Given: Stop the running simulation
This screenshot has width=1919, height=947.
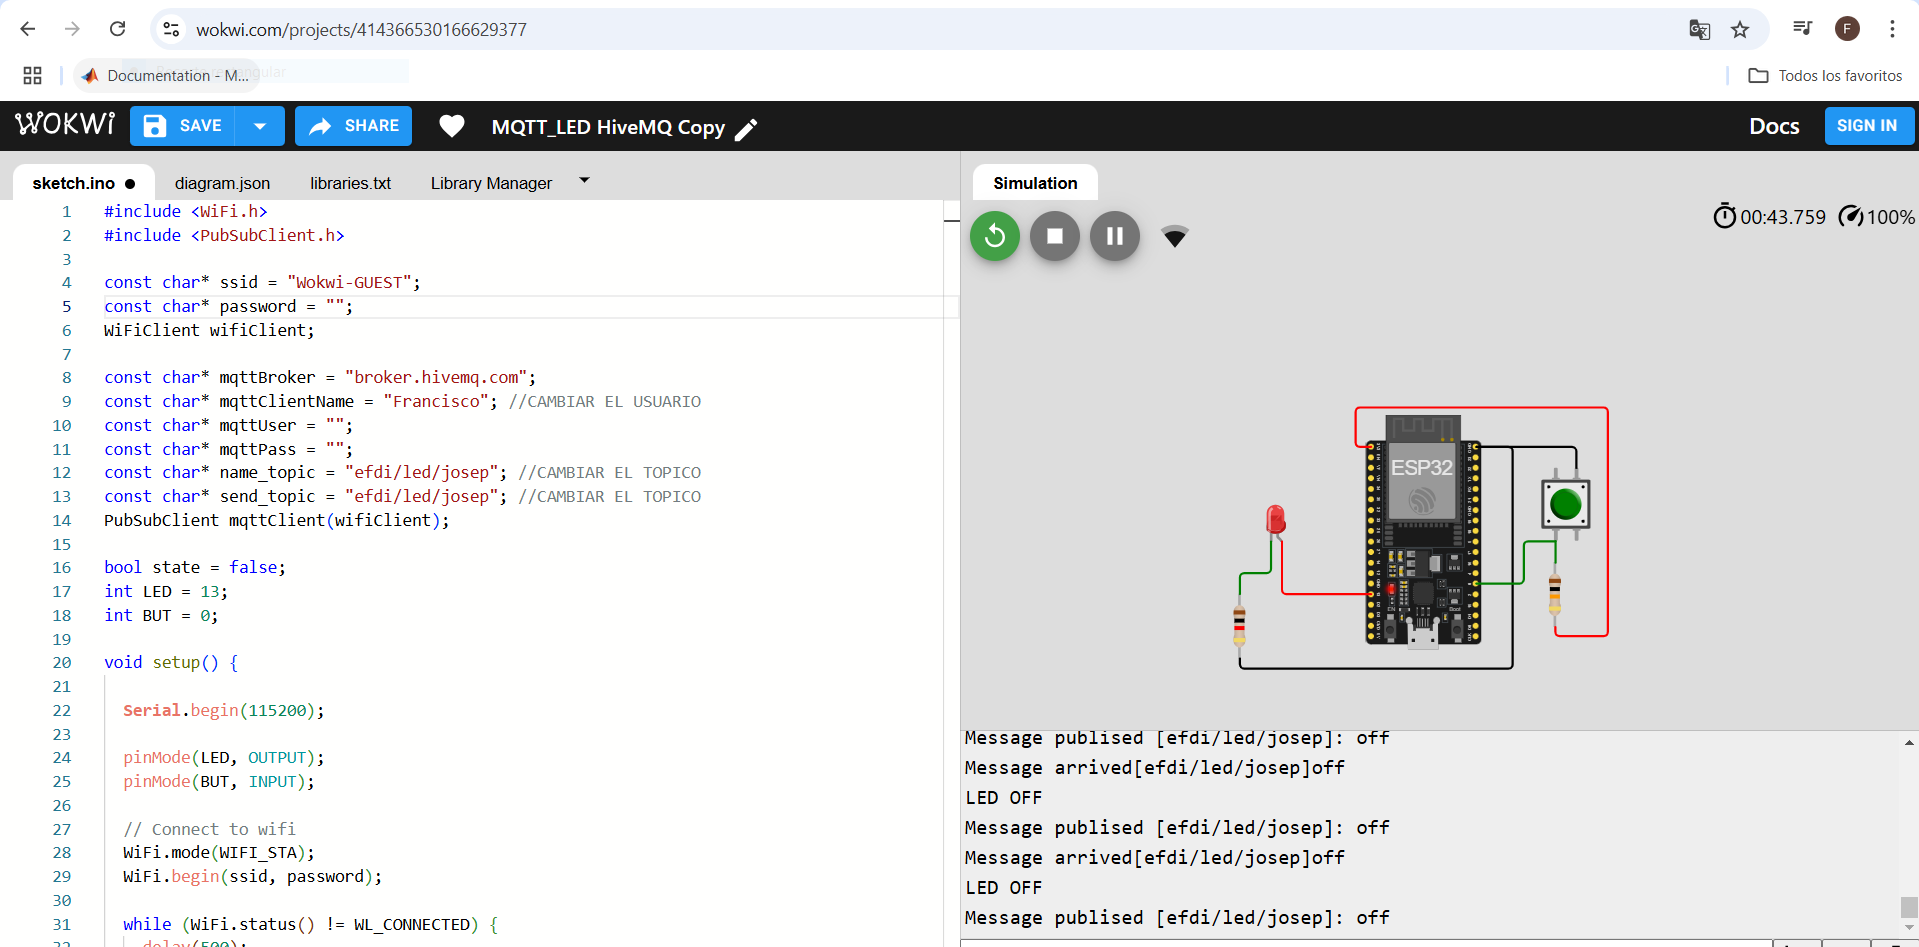Looking at the screenshot, I should coord(1055,236).
